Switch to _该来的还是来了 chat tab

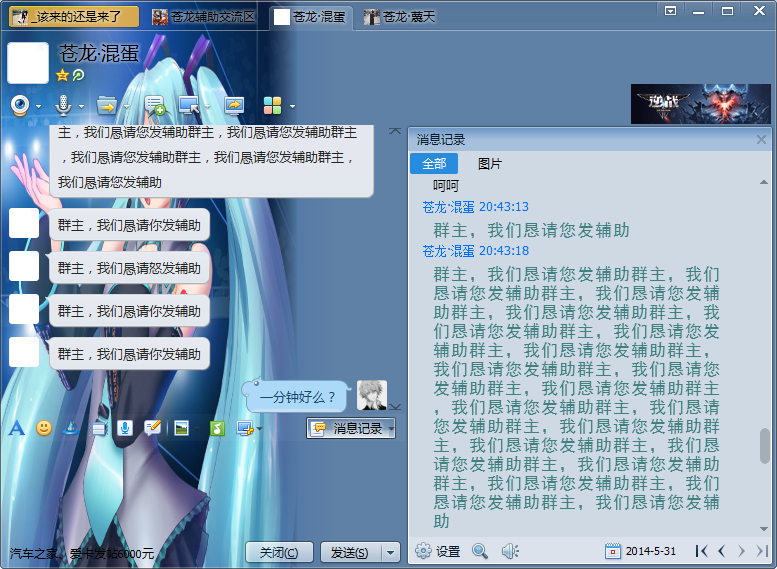(x=74, y=17)
